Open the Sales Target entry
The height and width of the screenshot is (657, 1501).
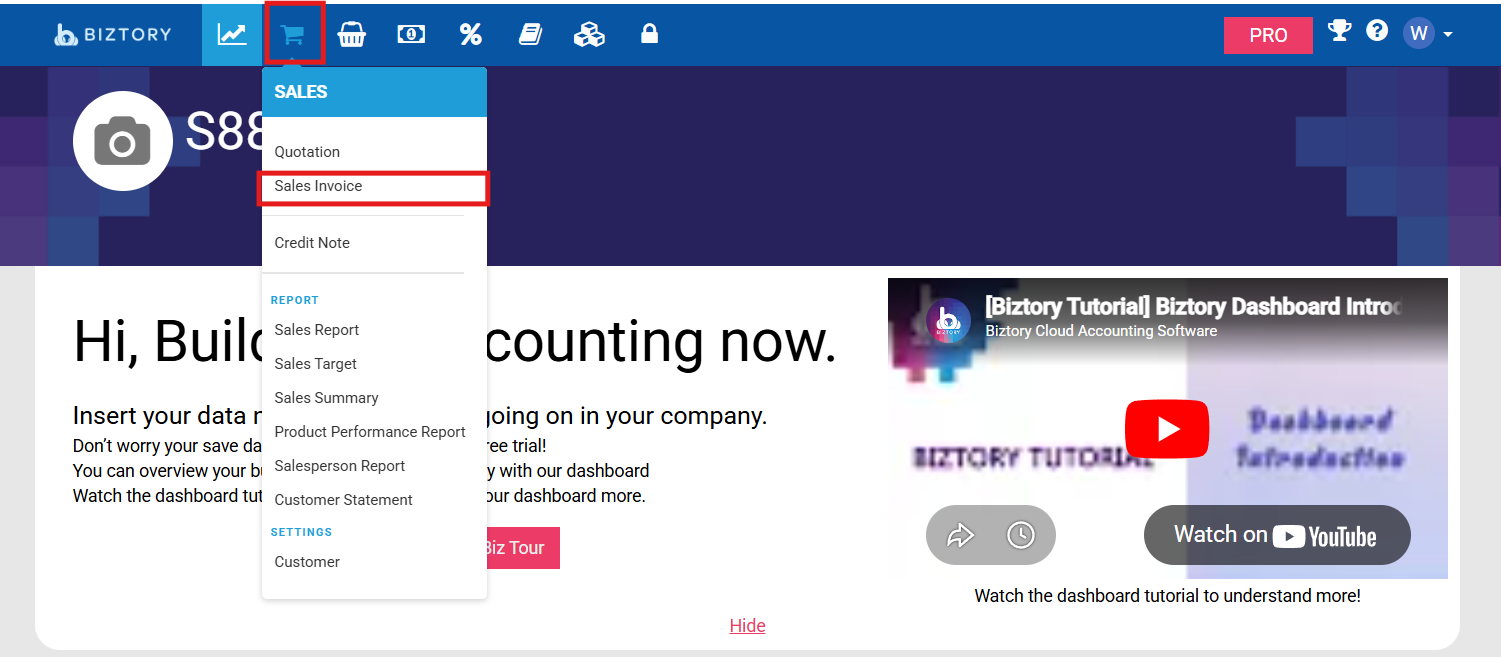315,364
